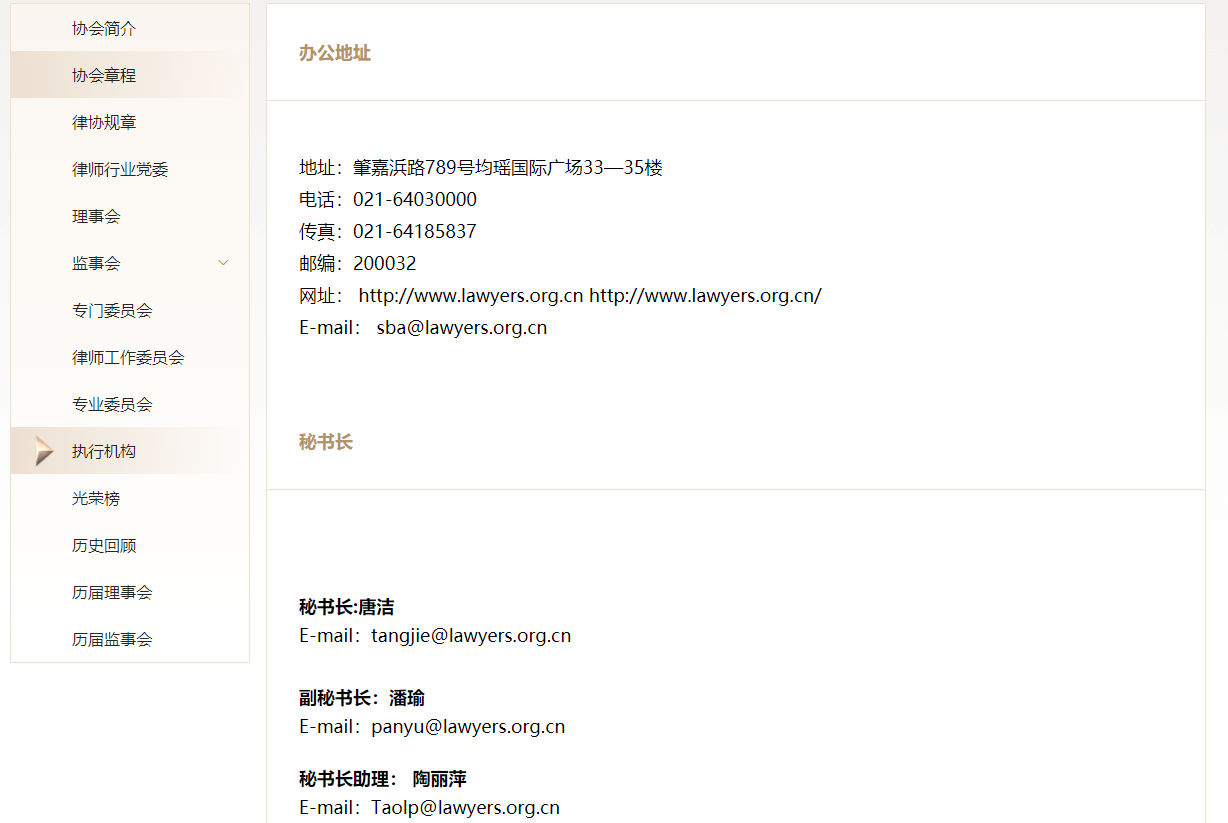1228x823 pixels.
Task: Click the sba@lawyers.org.cn email address
Action: [460, 327]
